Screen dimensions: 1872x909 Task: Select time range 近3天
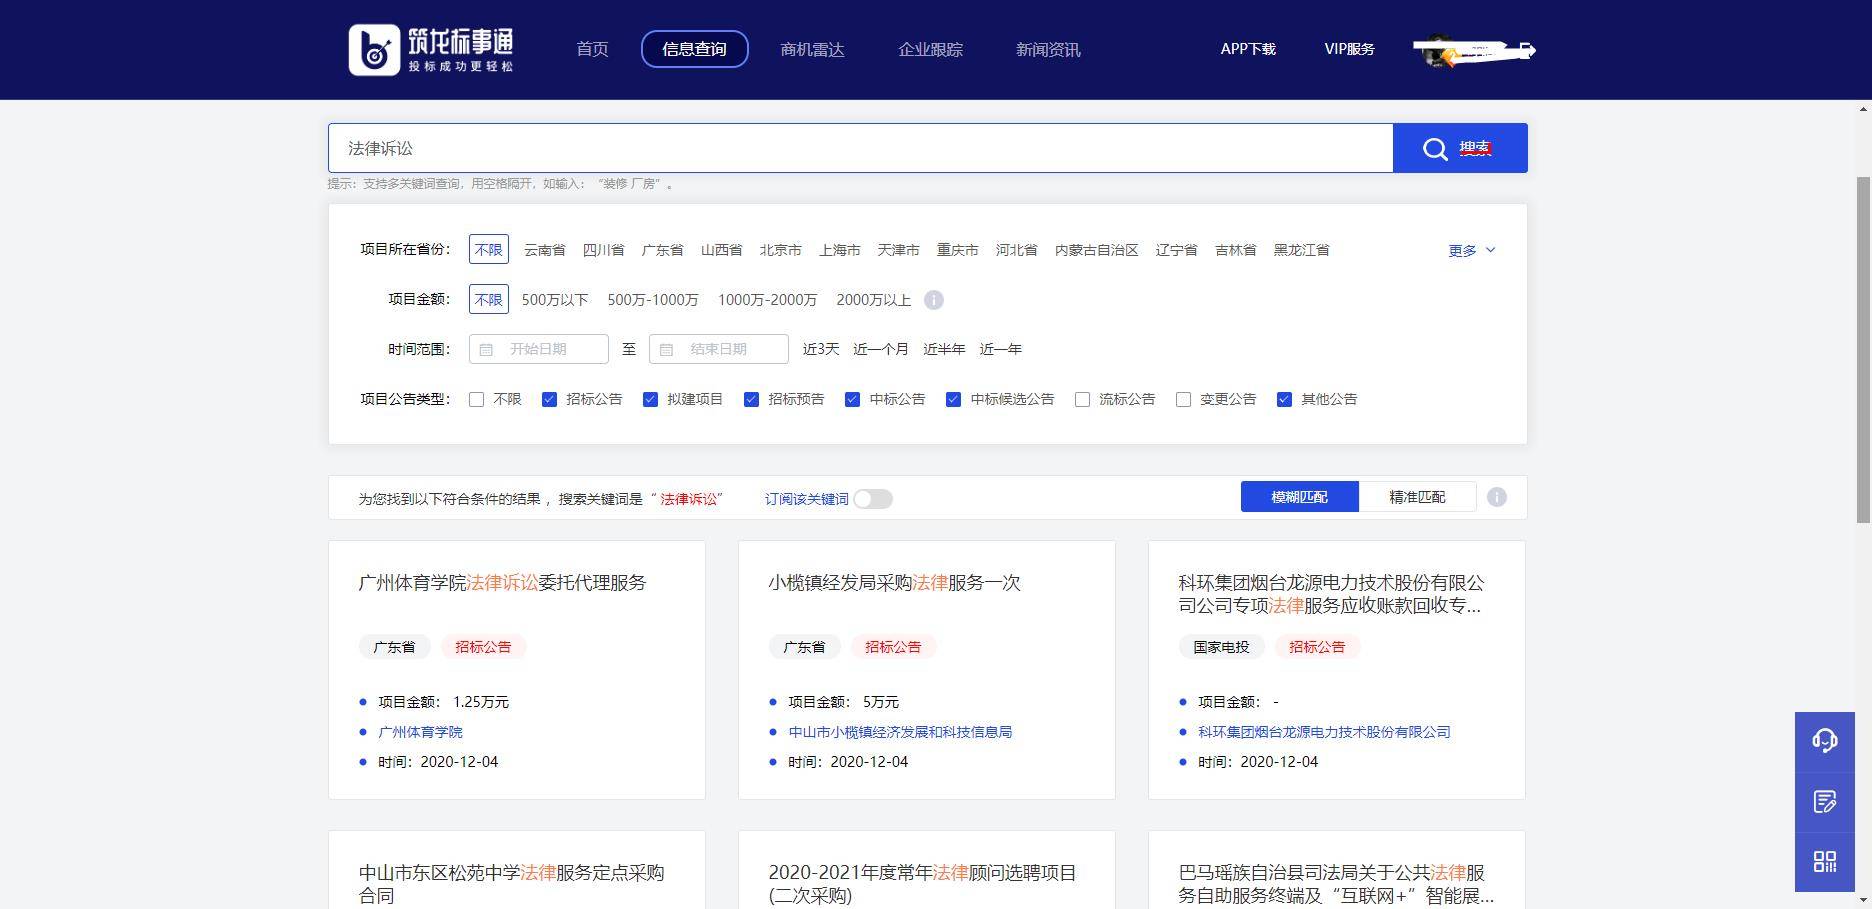[821, 349]
